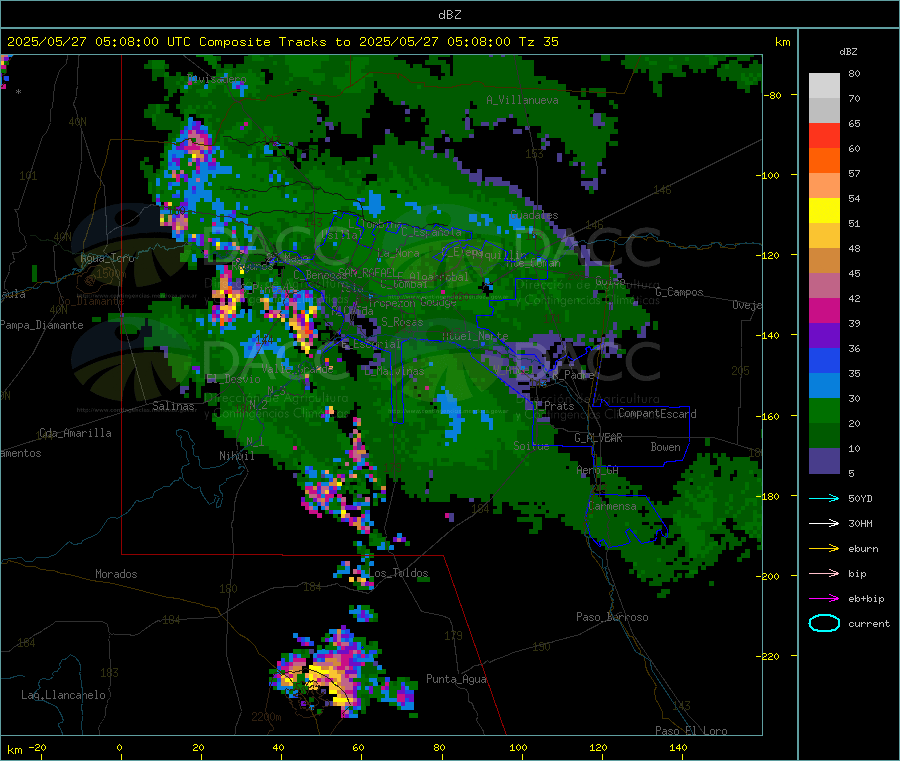Screen dimensions: 900x761
Task: Click the Guadales map label
Action: (534, 215)
